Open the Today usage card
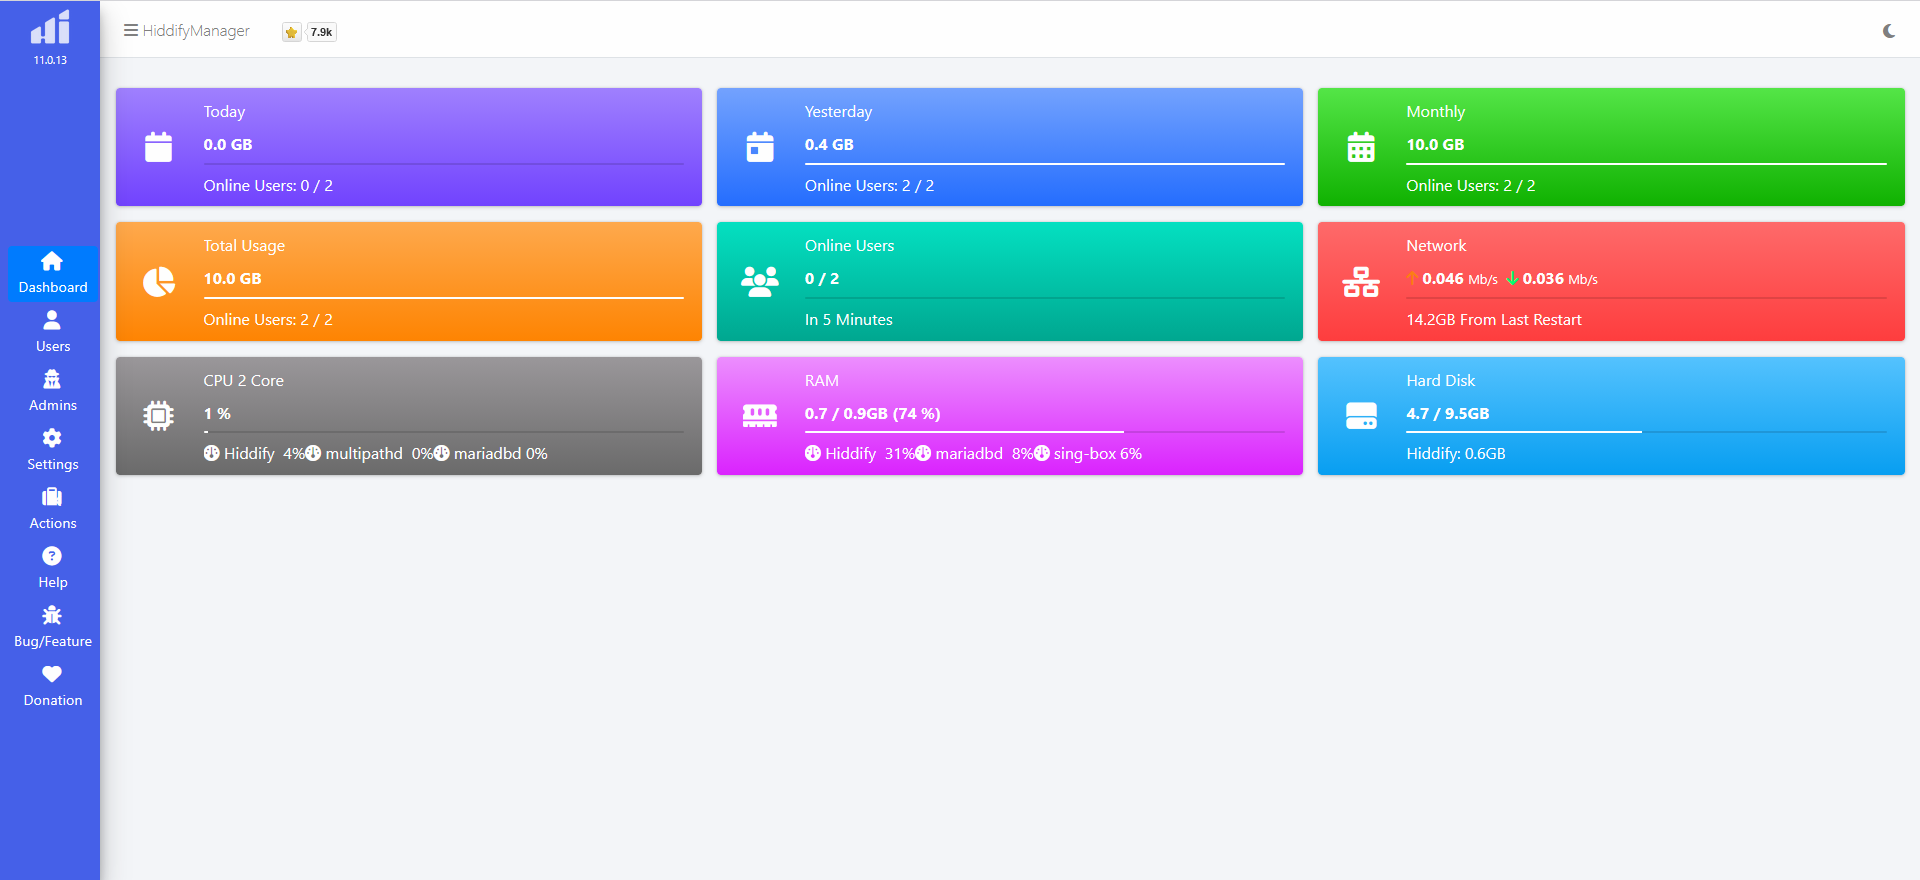1920x880 pixels. (x=409, y=147)
